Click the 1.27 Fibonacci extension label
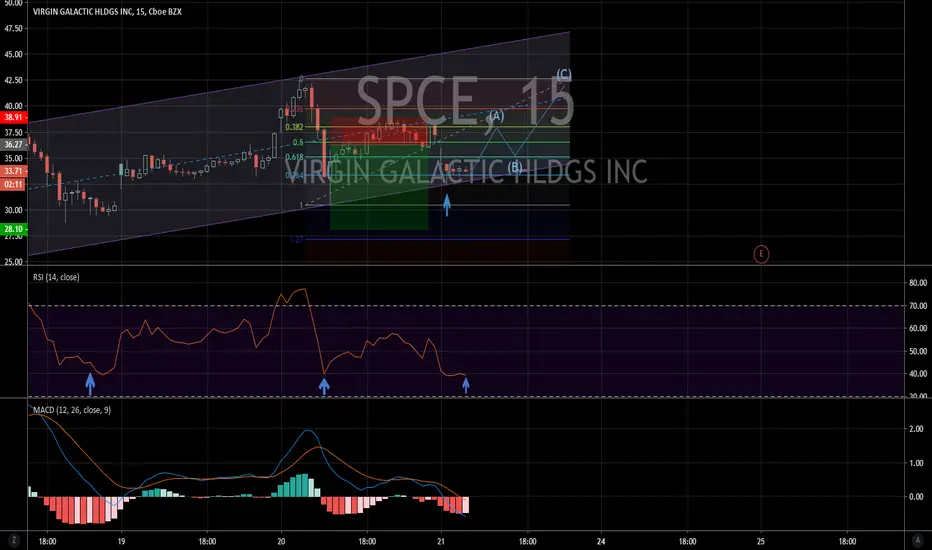This screenshot has width=932, height=550. (297, 239)
